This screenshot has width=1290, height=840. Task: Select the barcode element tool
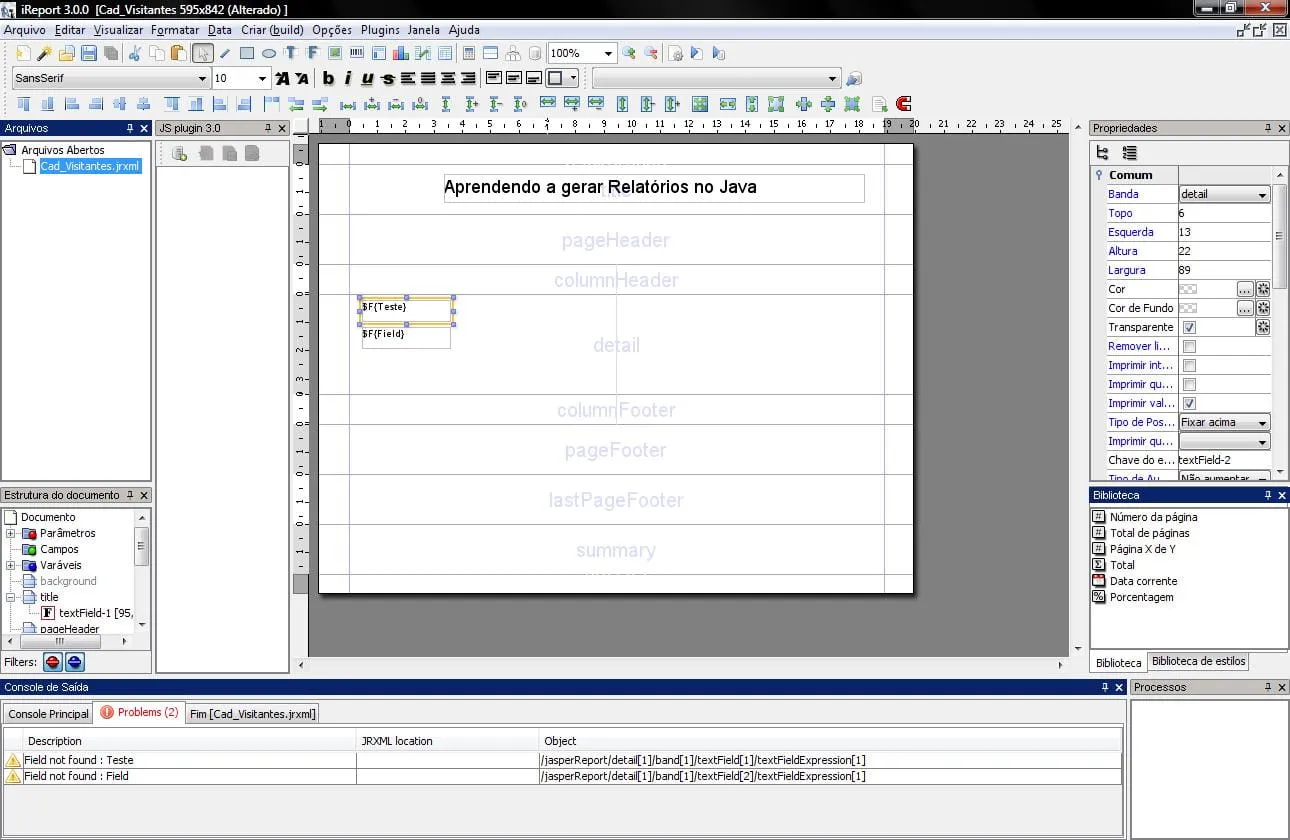[356, 53]
